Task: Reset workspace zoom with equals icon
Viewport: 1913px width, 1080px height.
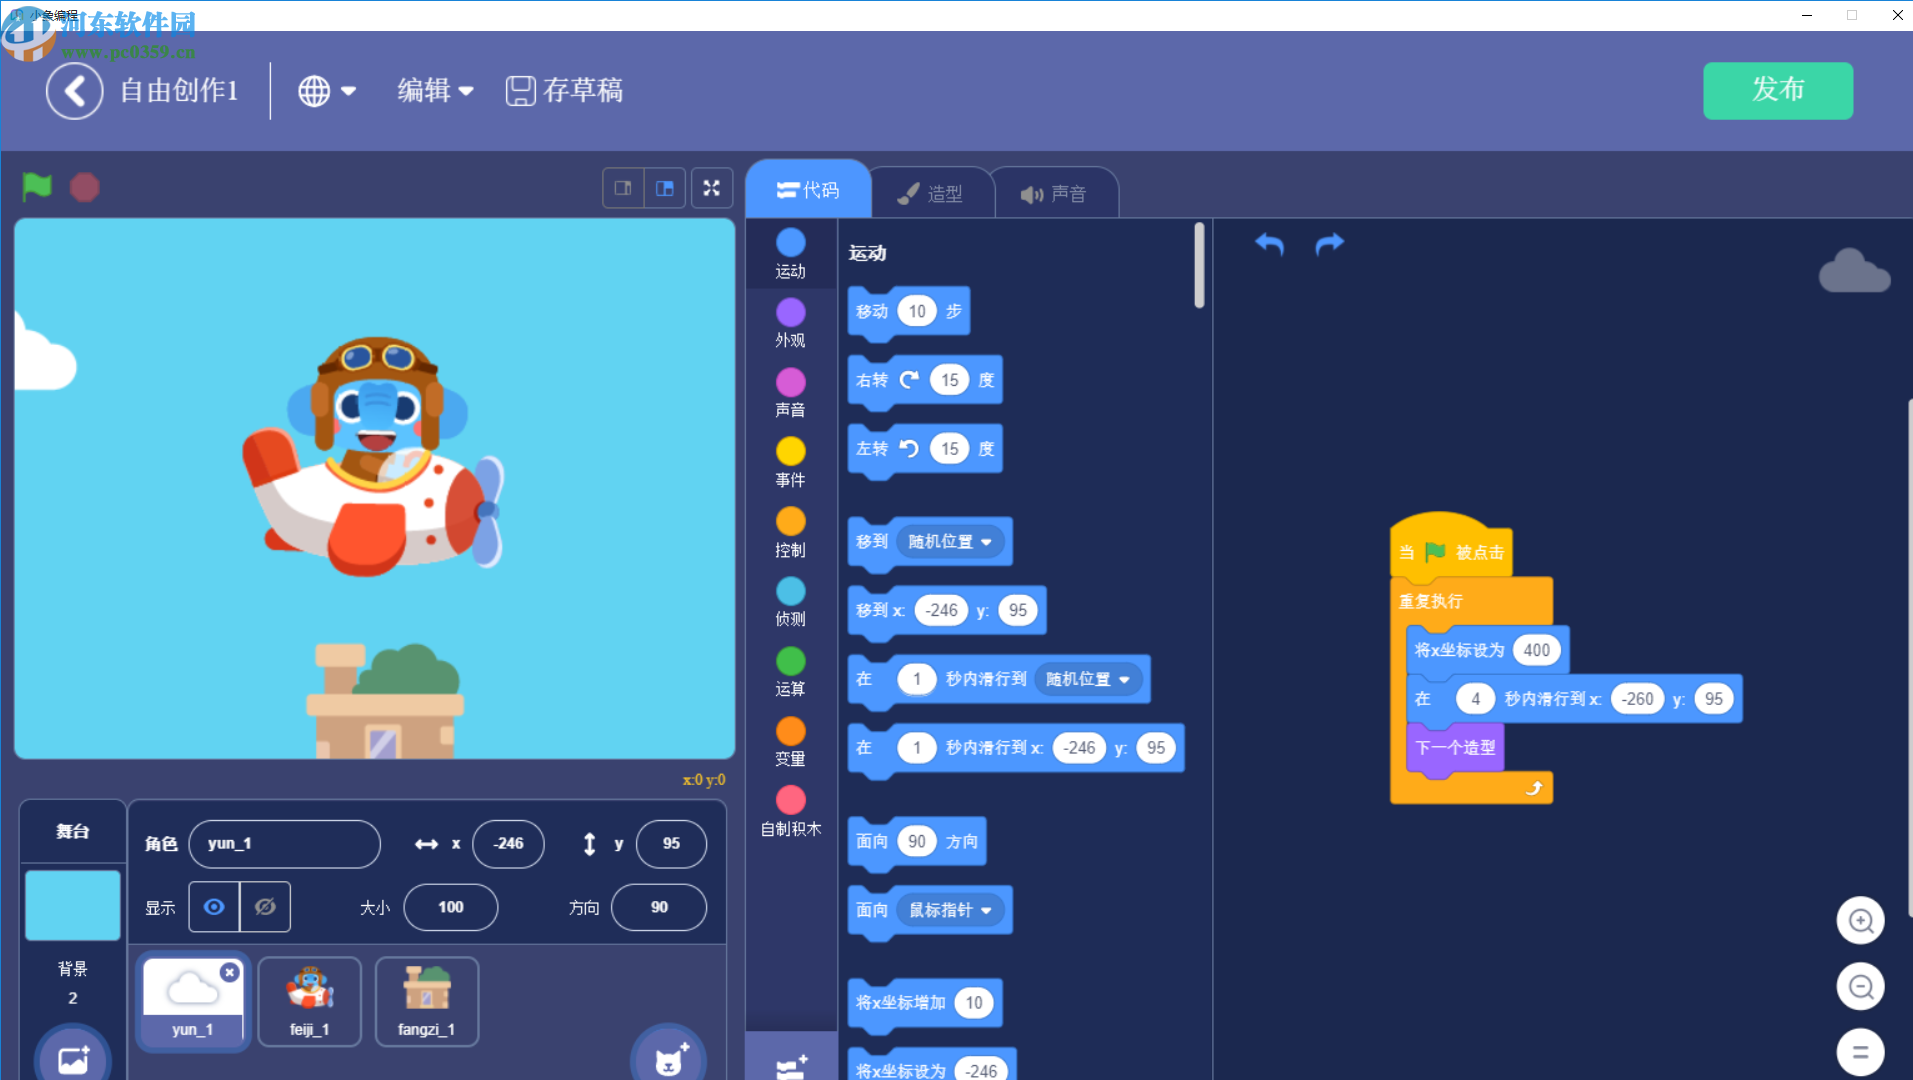Action: click(1860, 1052)
